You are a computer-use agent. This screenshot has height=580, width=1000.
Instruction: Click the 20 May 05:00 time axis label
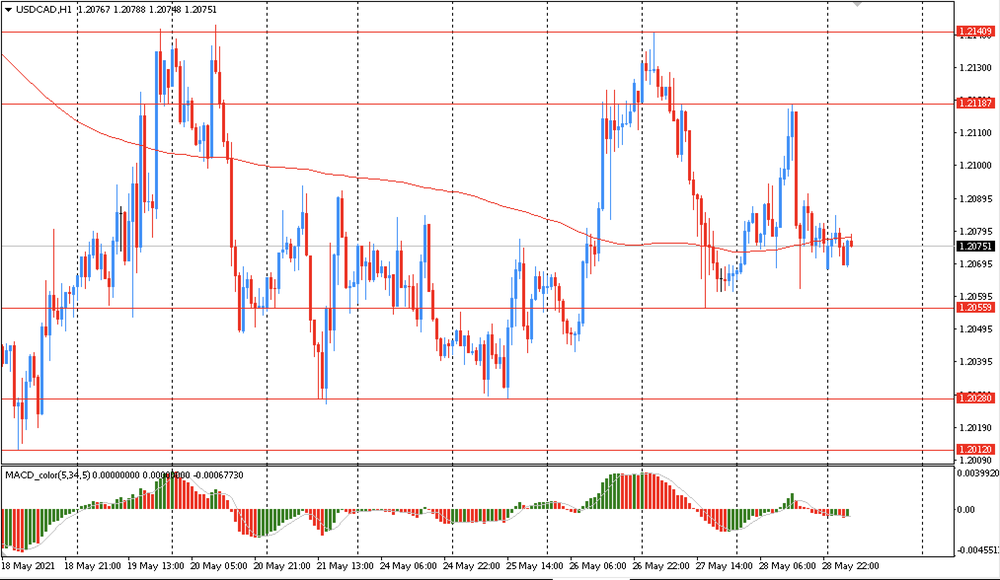[220, 565]
